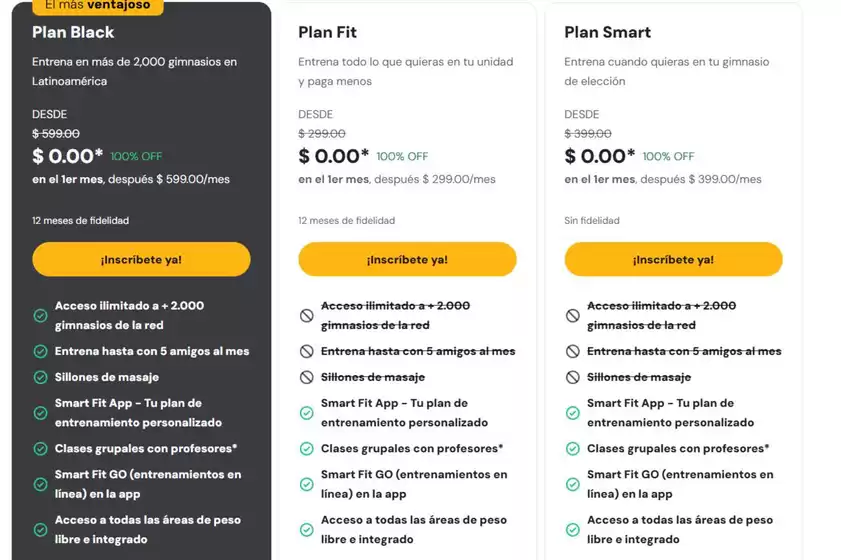This screenshot has width=841, height=560.
Task: Click green check beside Plan Smart Smart Fit GO
Action: (573, 484)
